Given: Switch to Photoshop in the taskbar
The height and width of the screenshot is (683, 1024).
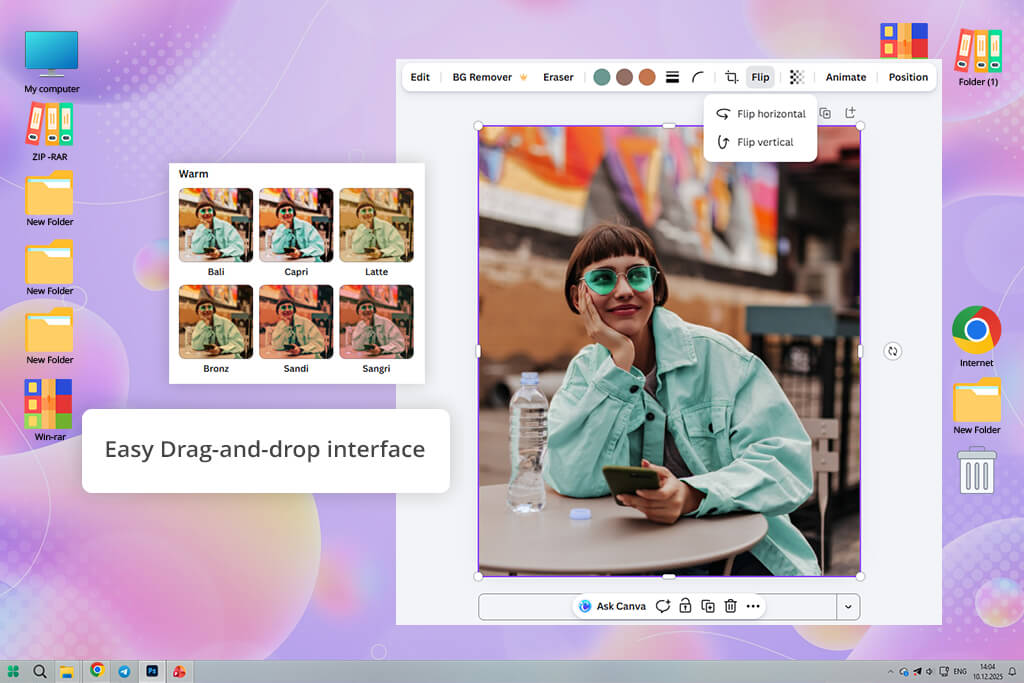Looking at the screenshot, I should pos(152,671).
